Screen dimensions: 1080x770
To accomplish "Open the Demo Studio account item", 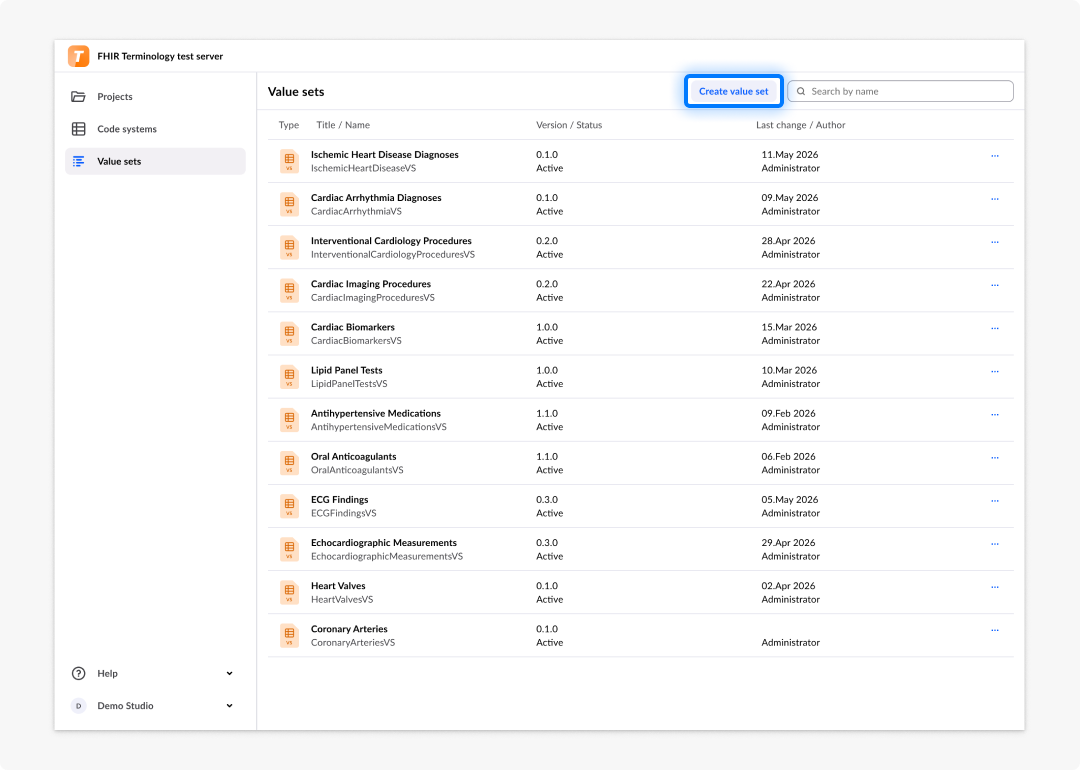I will pyautogui.click(x=155, y=706).
